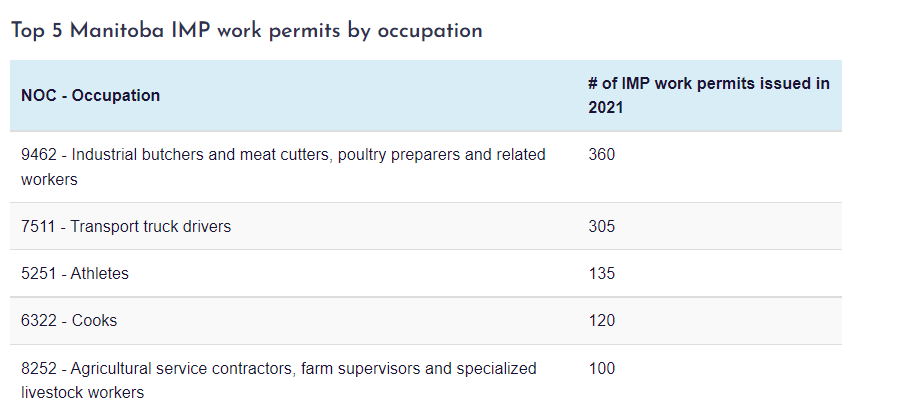Image resolution: width=907 pixels, height=409 pixels.
Task: Select '# of IMP work permits issued' header
Action: click(x=709, y=95)
